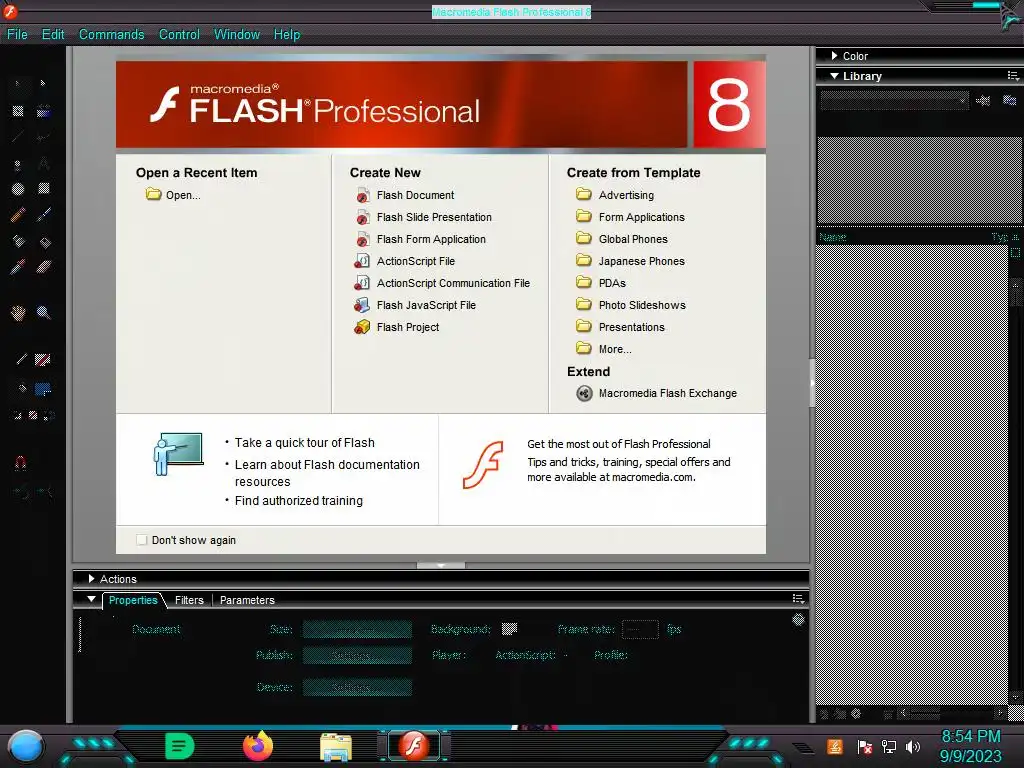The width and height of the screenshot is (1024, 768).
Task: Select the Paint Bucket tool
Action: point(44,242)
